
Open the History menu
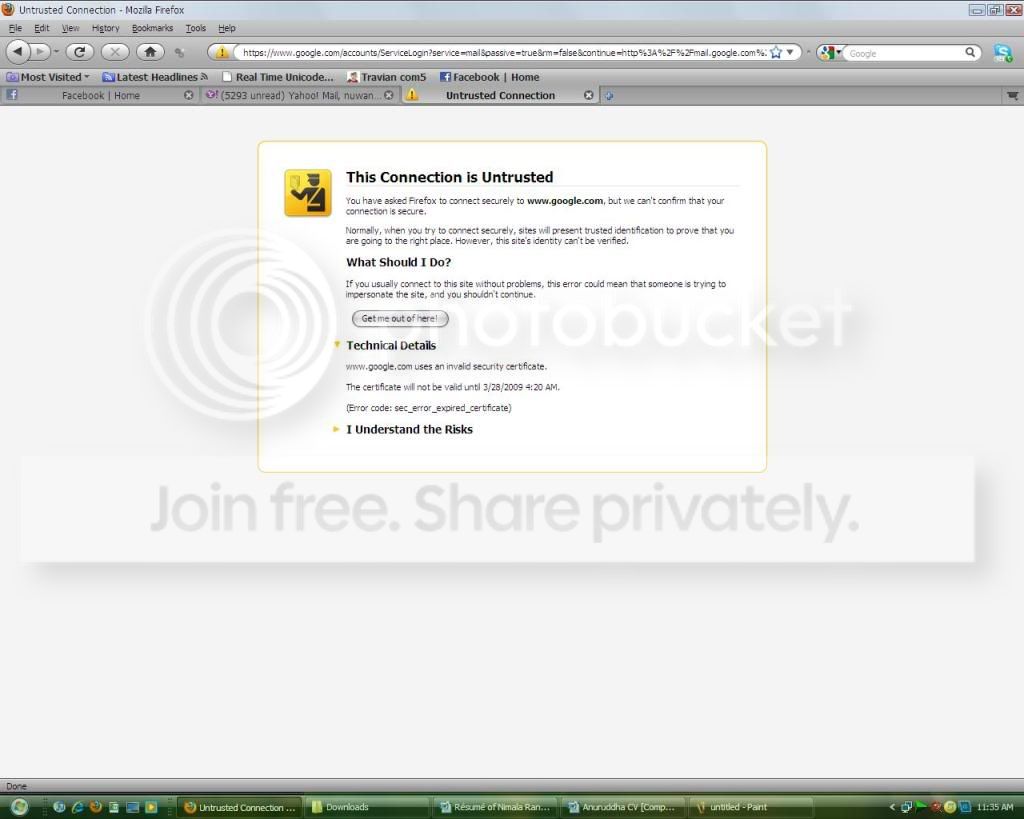tap(105, 28)
